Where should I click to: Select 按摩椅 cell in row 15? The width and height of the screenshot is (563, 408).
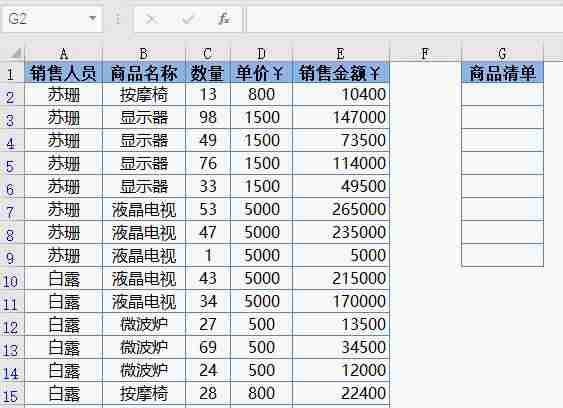144,393
